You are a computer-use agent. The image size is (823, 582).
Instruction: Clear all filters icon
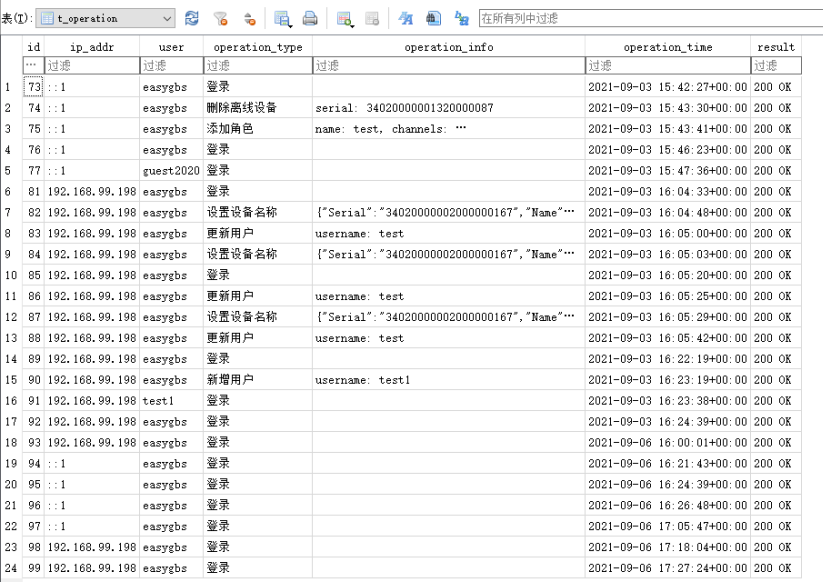[220, 19]
